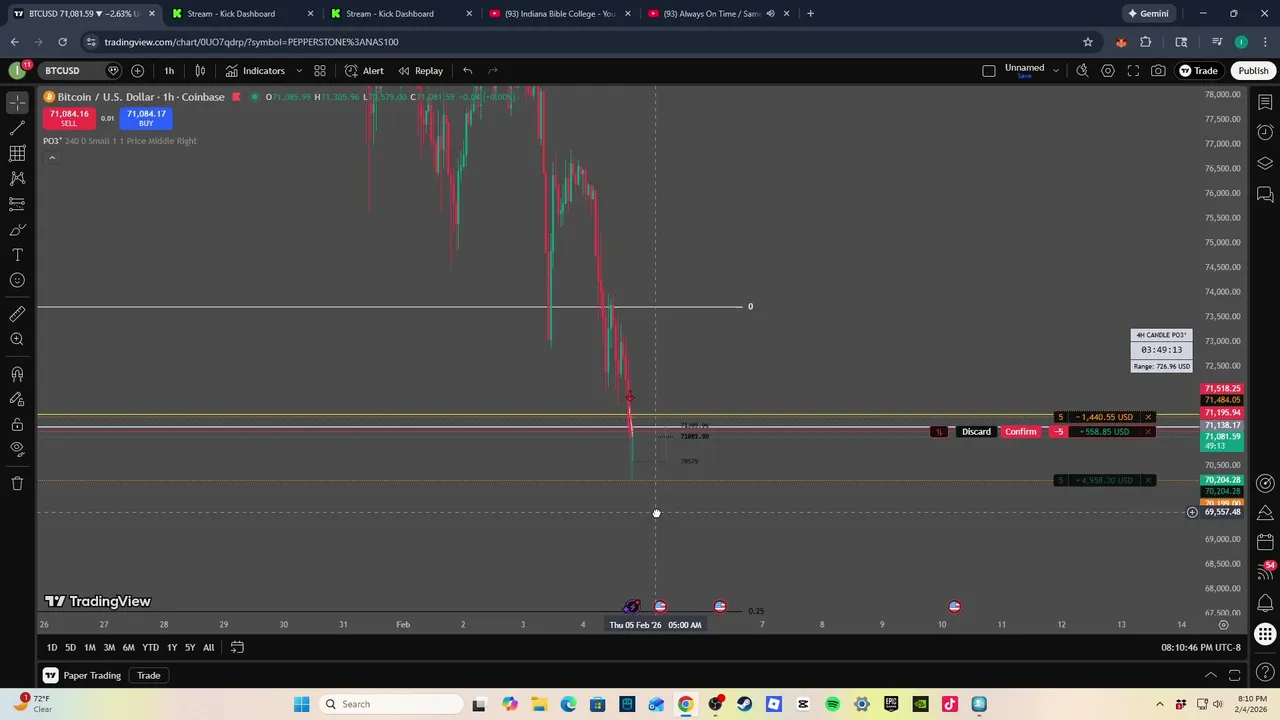1280x720 pixels.
Task: Open chart settings hexagon icon
Action: click(x=1108, y=70)
